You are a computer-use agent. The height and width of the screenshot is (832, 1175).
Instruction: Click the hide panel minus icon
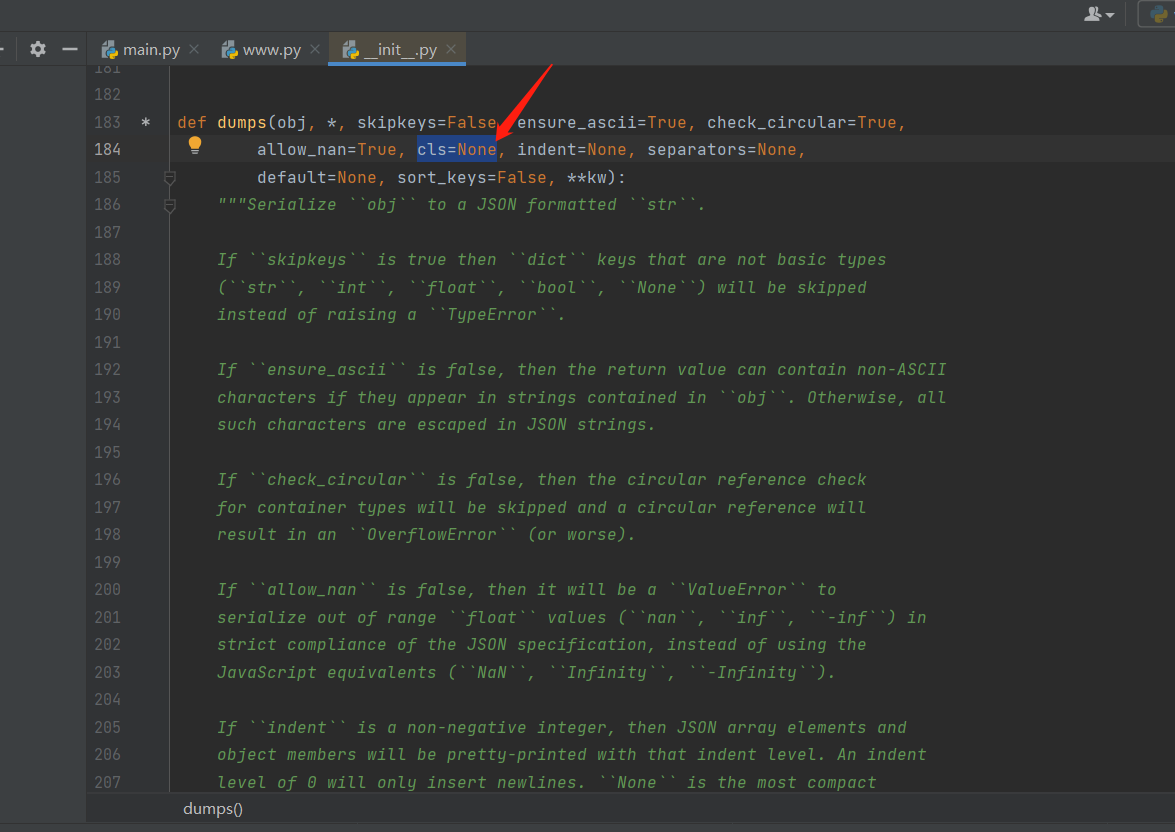[70, 49]
